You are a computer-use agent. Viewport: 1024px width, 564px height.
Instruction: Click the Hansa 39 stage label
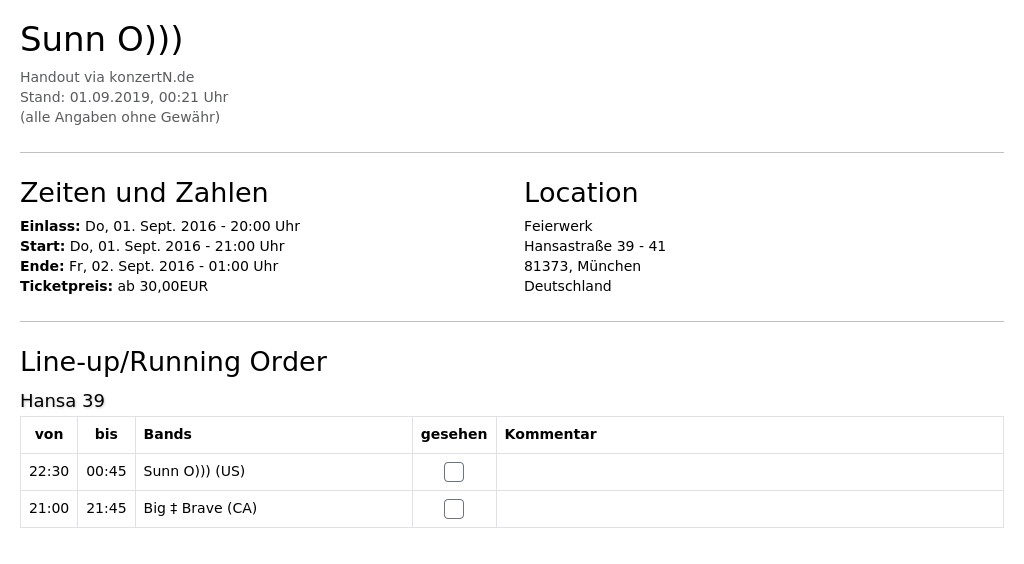point(63,401)
